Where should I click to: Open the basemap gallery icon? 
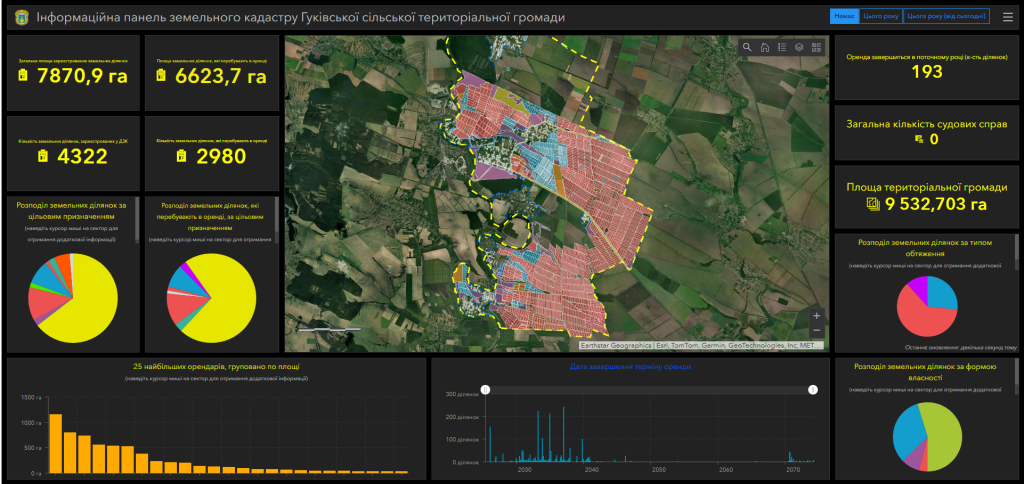[x=816, y=47]
